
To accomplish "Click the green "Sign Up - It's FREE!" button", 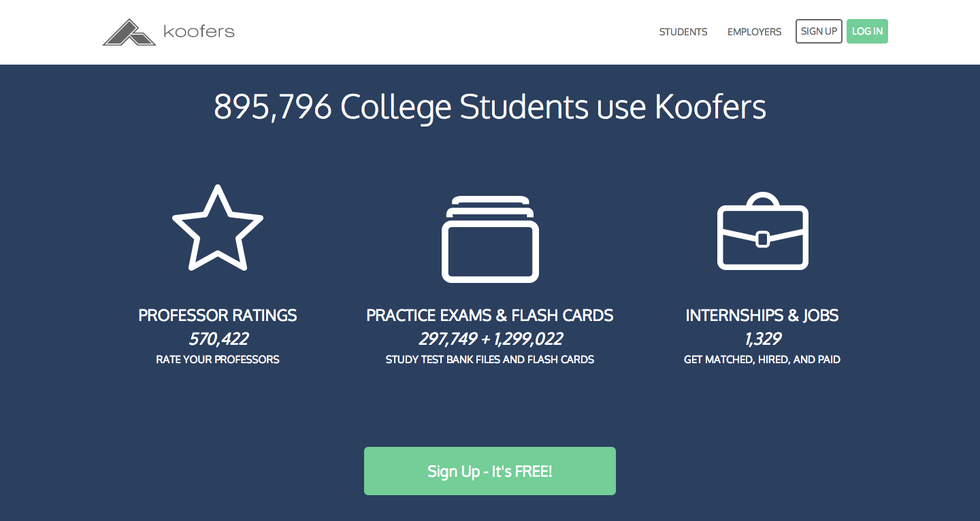I will (x=489, y=471).
